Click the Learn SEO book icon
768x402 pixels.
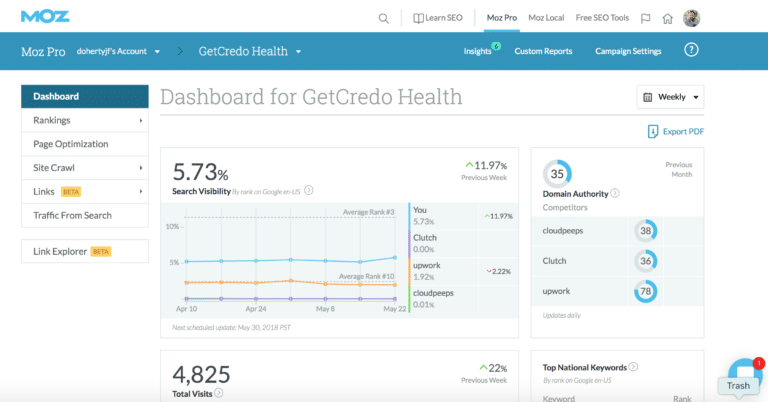[418, 18]
